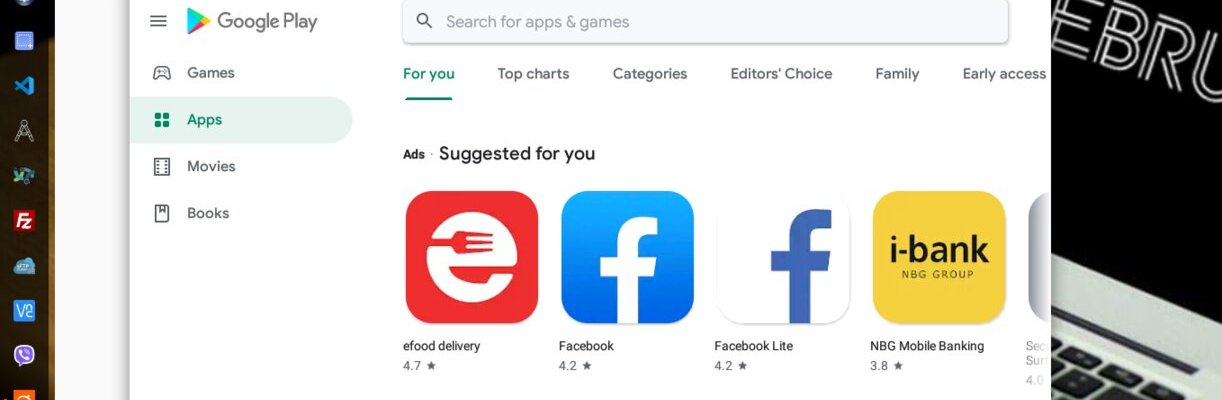Select Games in the sidebar
The width and height of the screenshot is (1222, 400).
(x=210, y=73)
